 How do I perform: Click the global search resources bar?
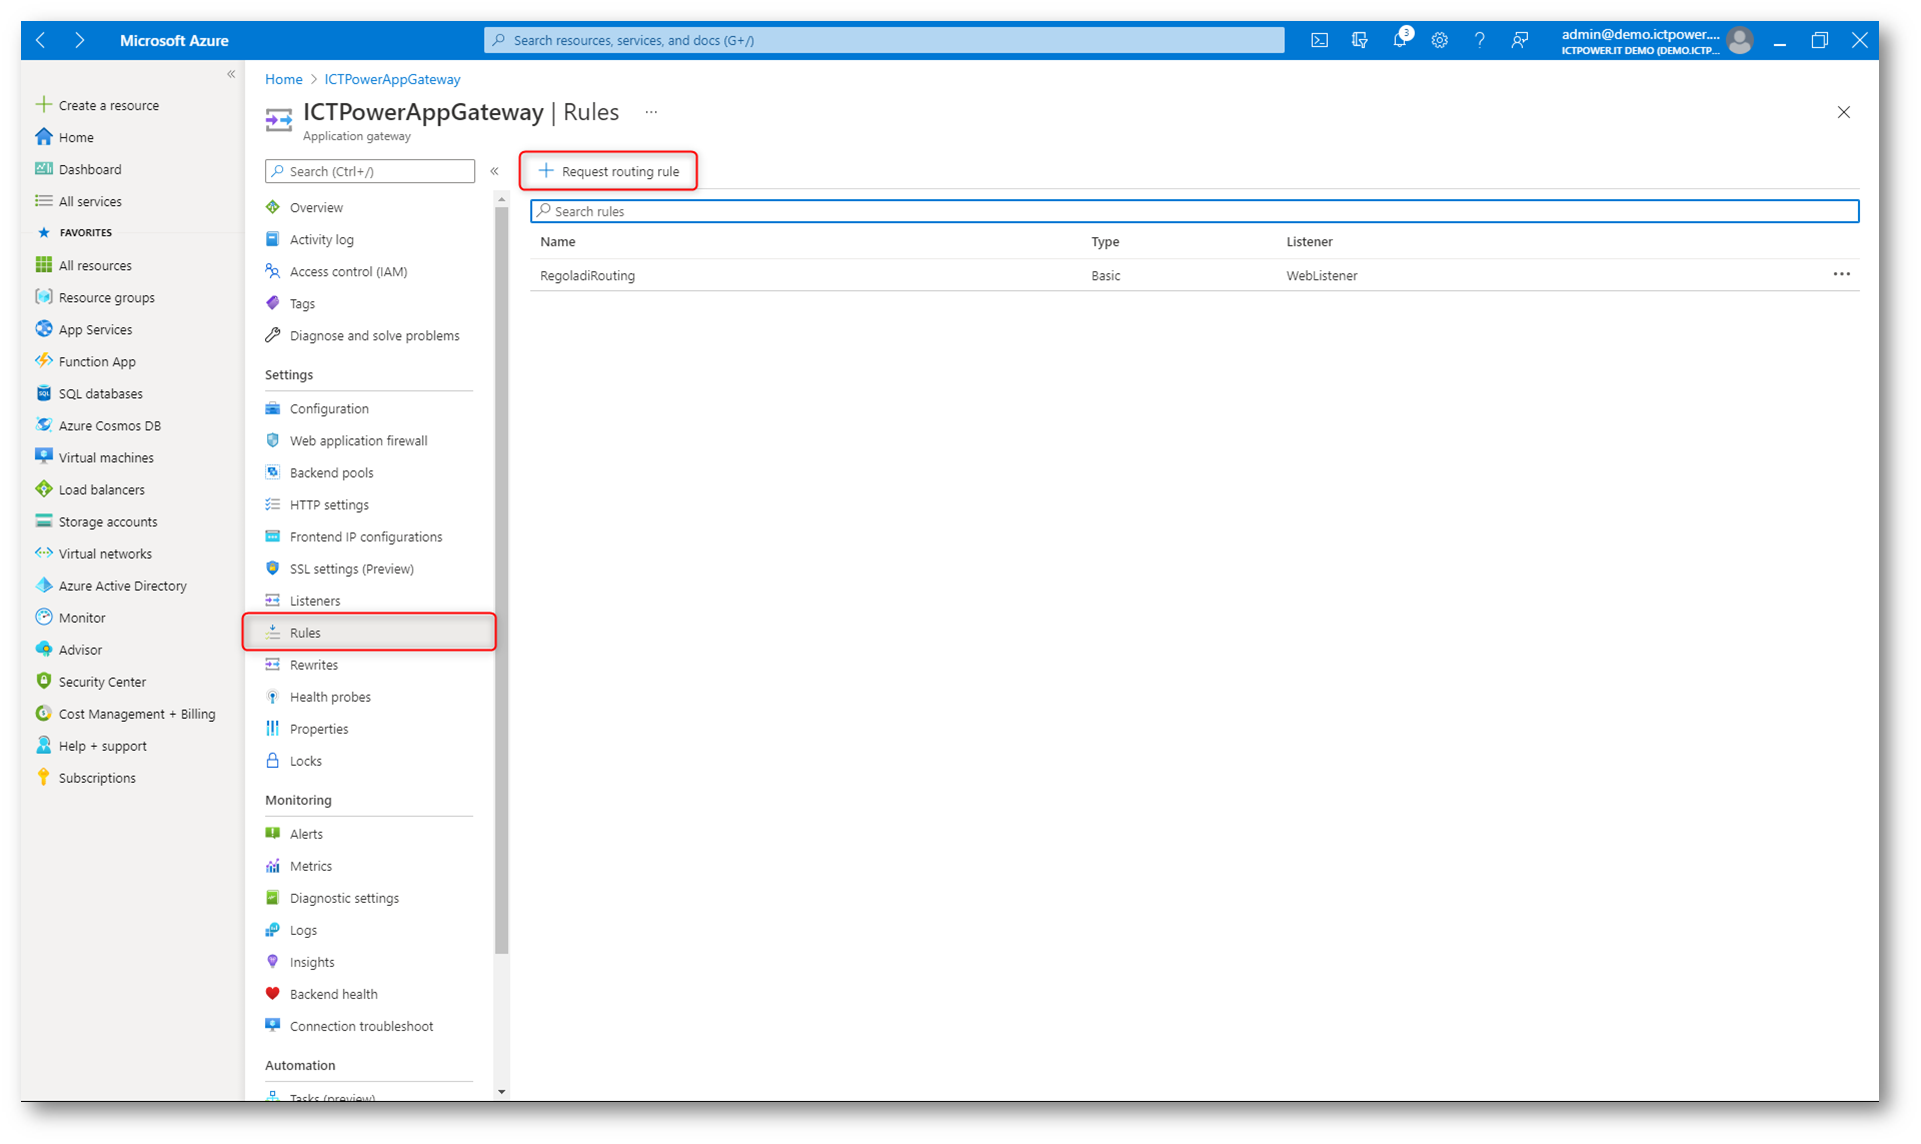884,40
